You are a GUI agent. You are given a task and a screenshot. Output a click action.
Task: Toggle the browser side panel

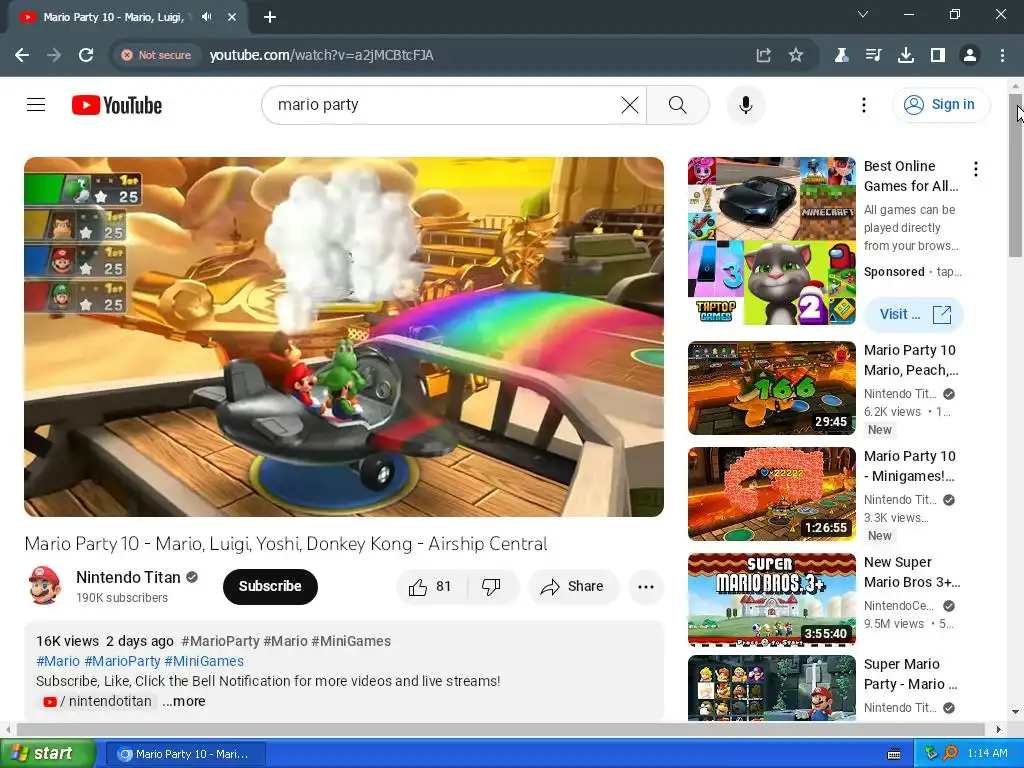tap(938, 56)
